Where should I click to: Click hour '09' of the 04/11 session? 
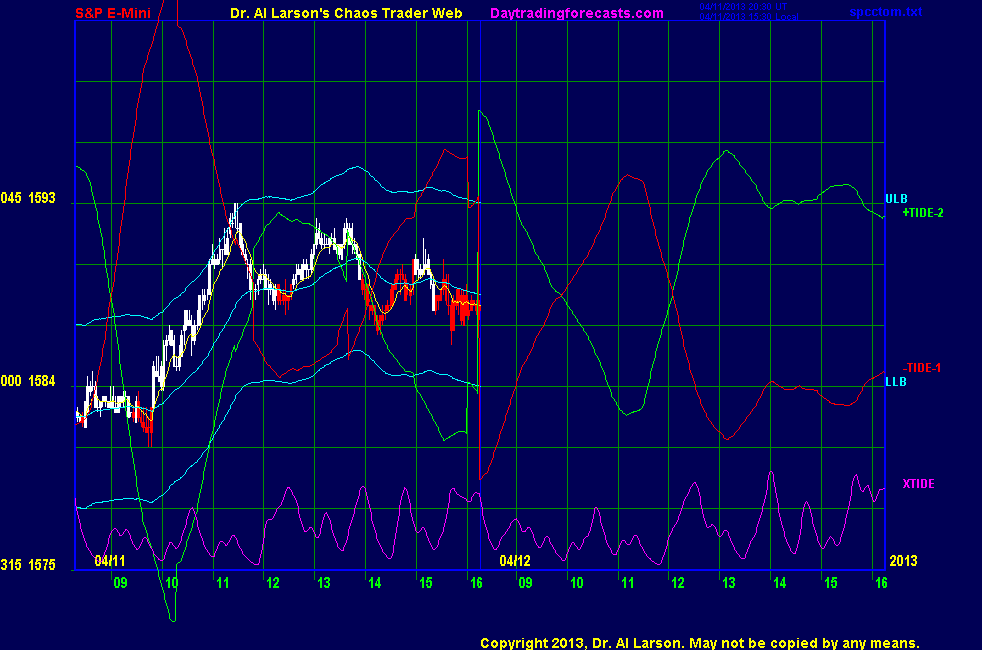tap(120, 583)
